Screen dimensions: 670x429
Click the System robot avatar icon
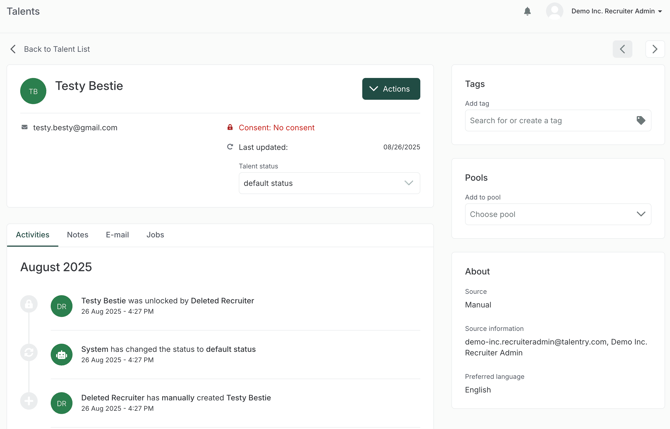[62, 354]
